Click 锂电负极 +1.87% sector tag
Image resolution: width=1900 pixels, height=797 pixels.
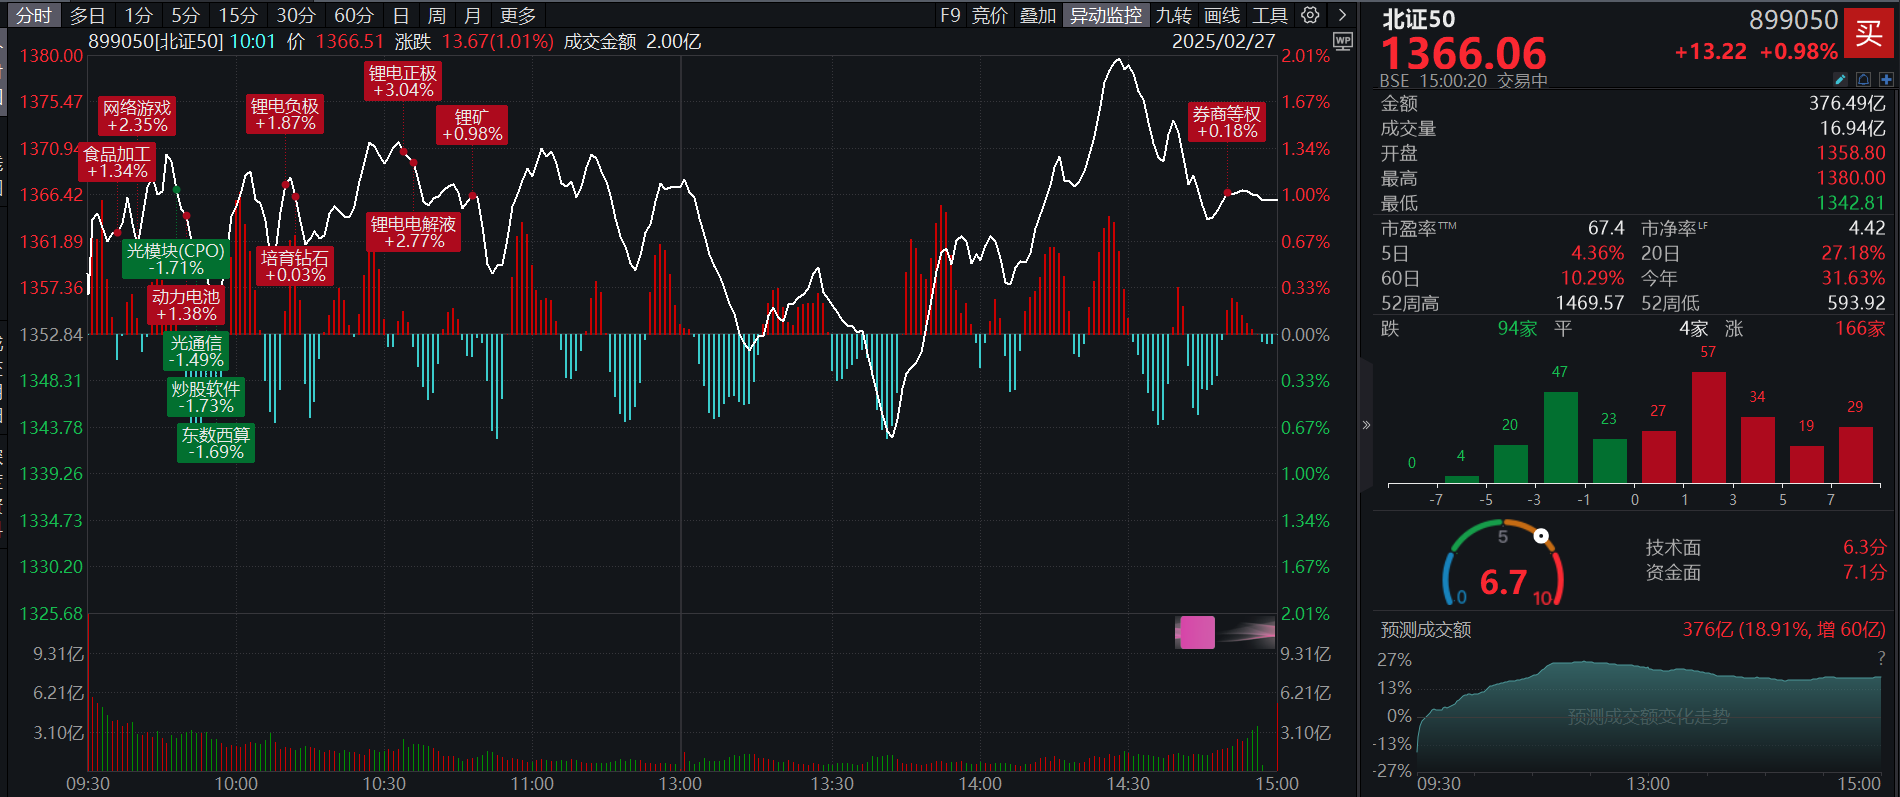[285, 114]
